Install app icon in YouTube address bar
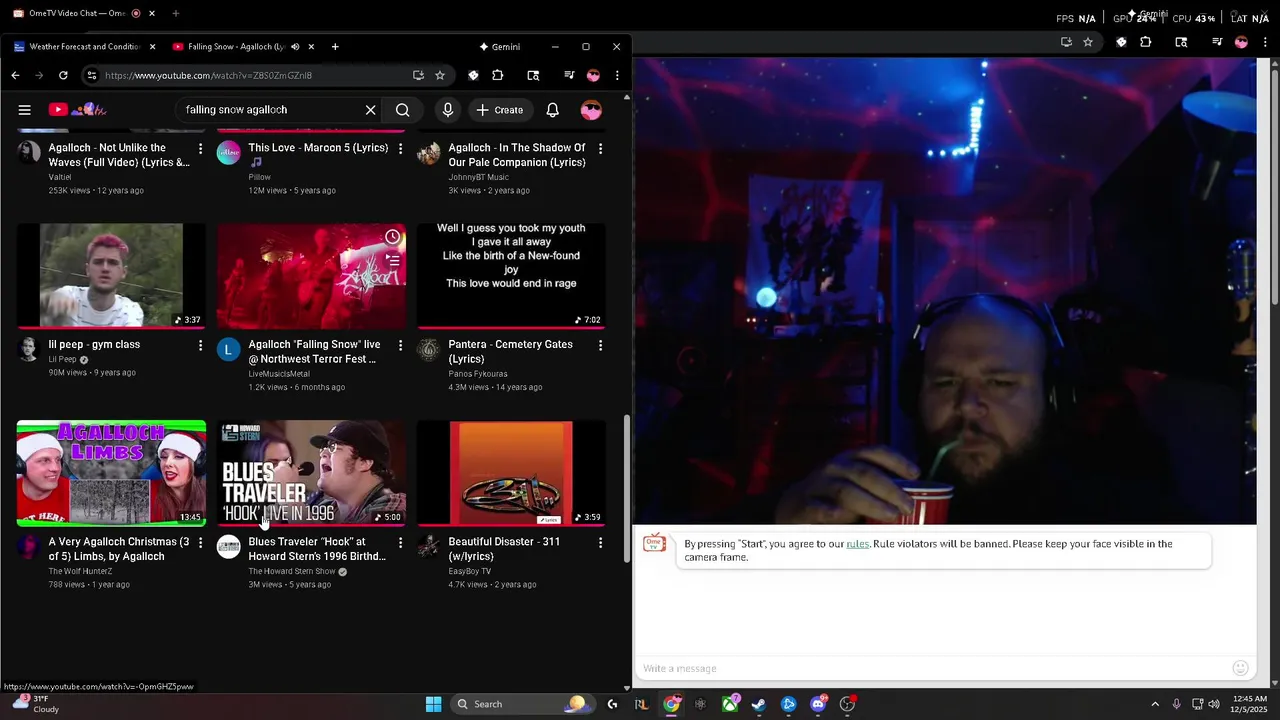1280x720 pixels. coord(418,75)
